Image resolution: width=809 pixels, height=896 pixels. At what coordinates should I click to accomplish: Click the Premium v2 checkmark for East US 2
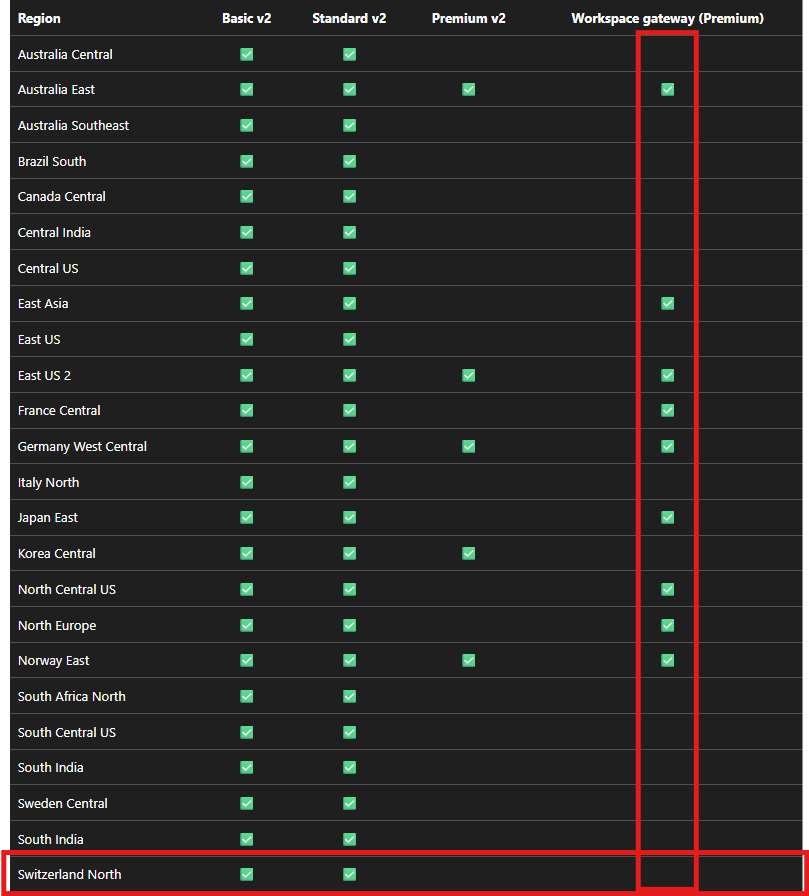(468, 375)
